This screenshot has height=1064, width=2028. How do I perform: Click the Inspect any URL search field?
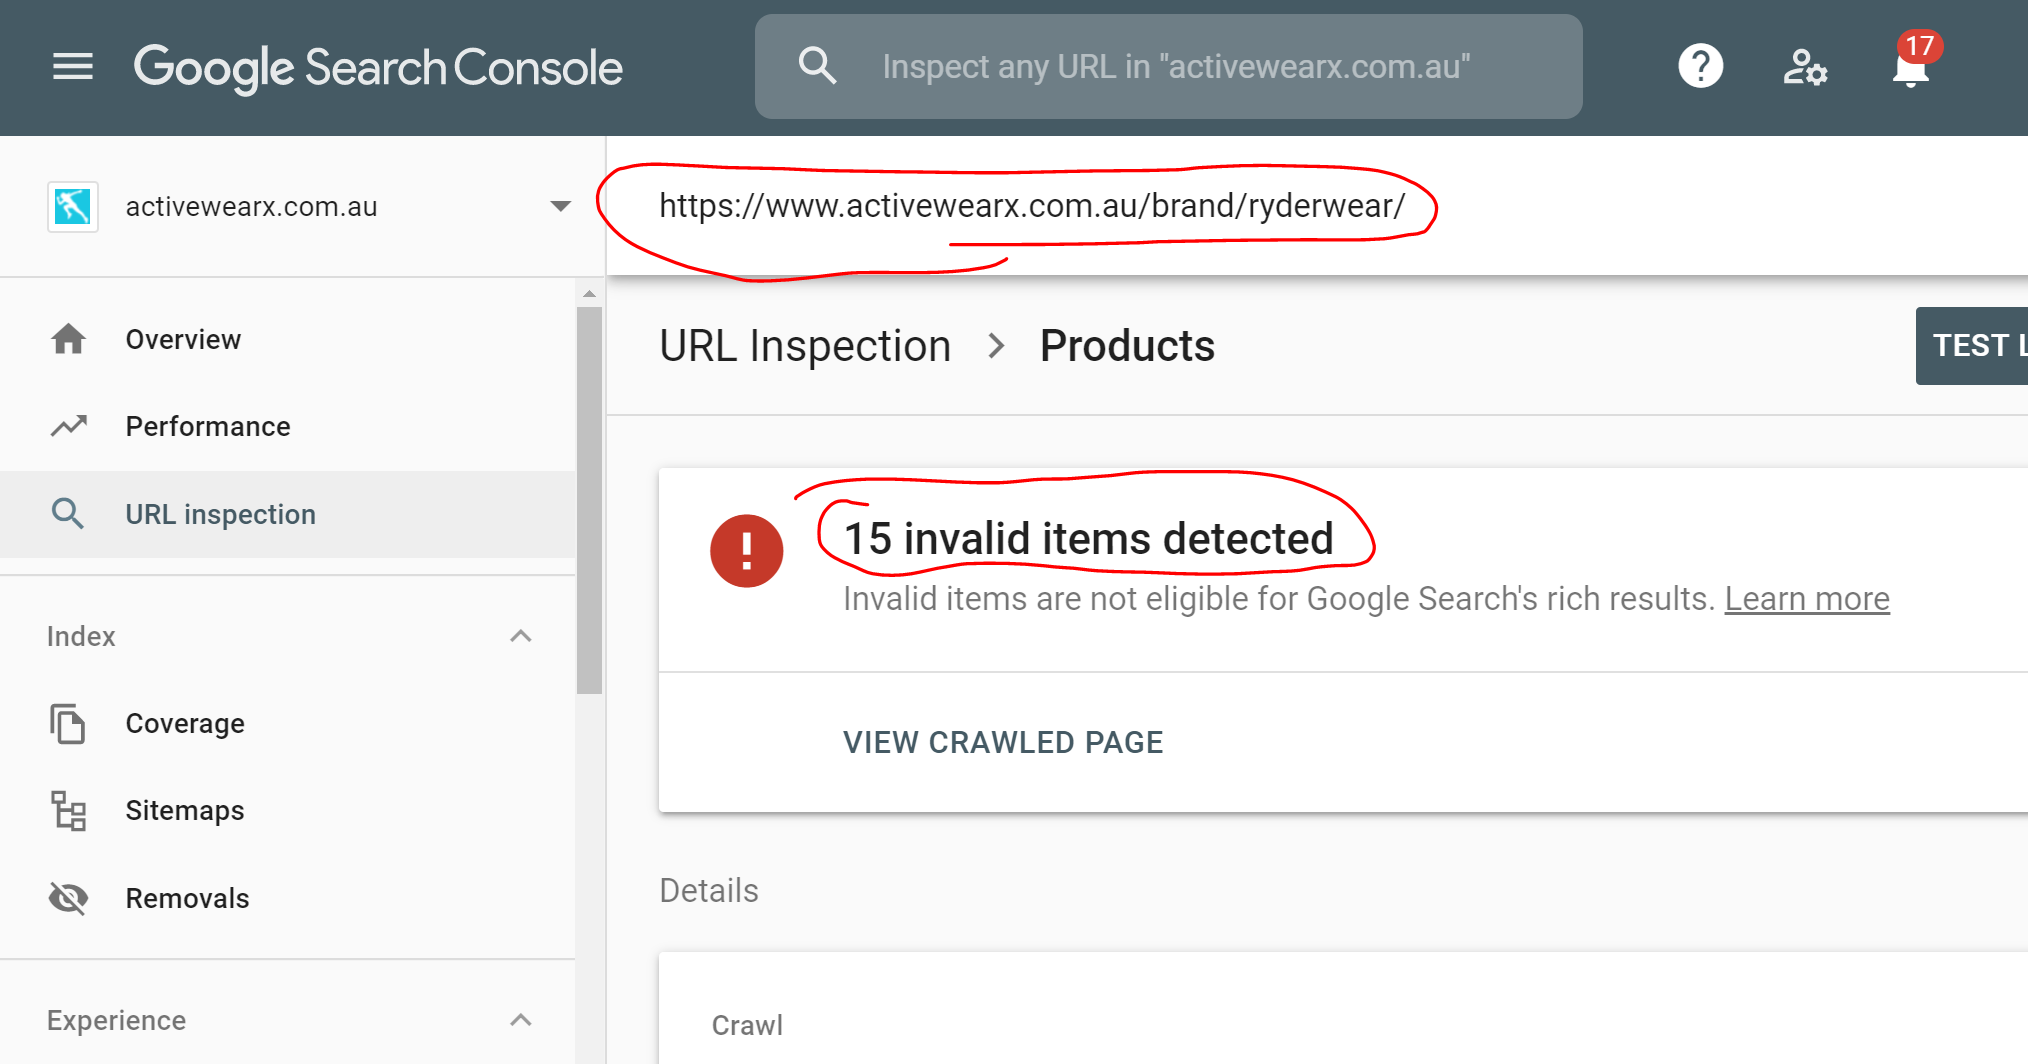1176,67
